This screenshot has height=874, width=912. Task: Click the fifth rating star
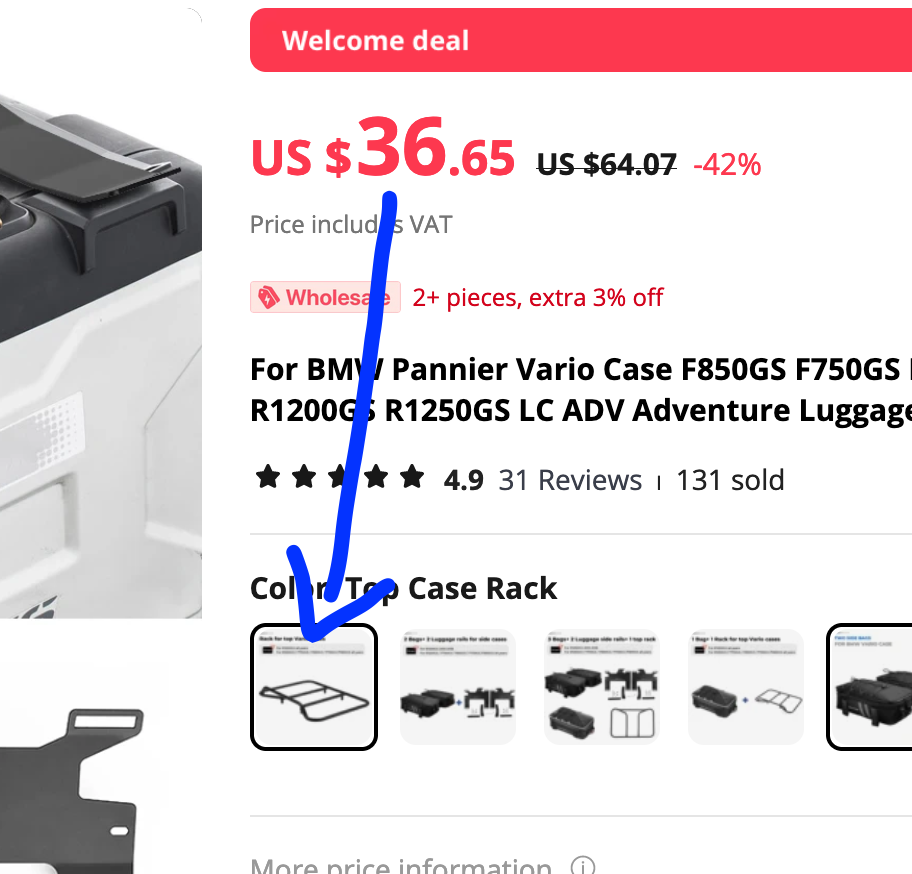412,477
